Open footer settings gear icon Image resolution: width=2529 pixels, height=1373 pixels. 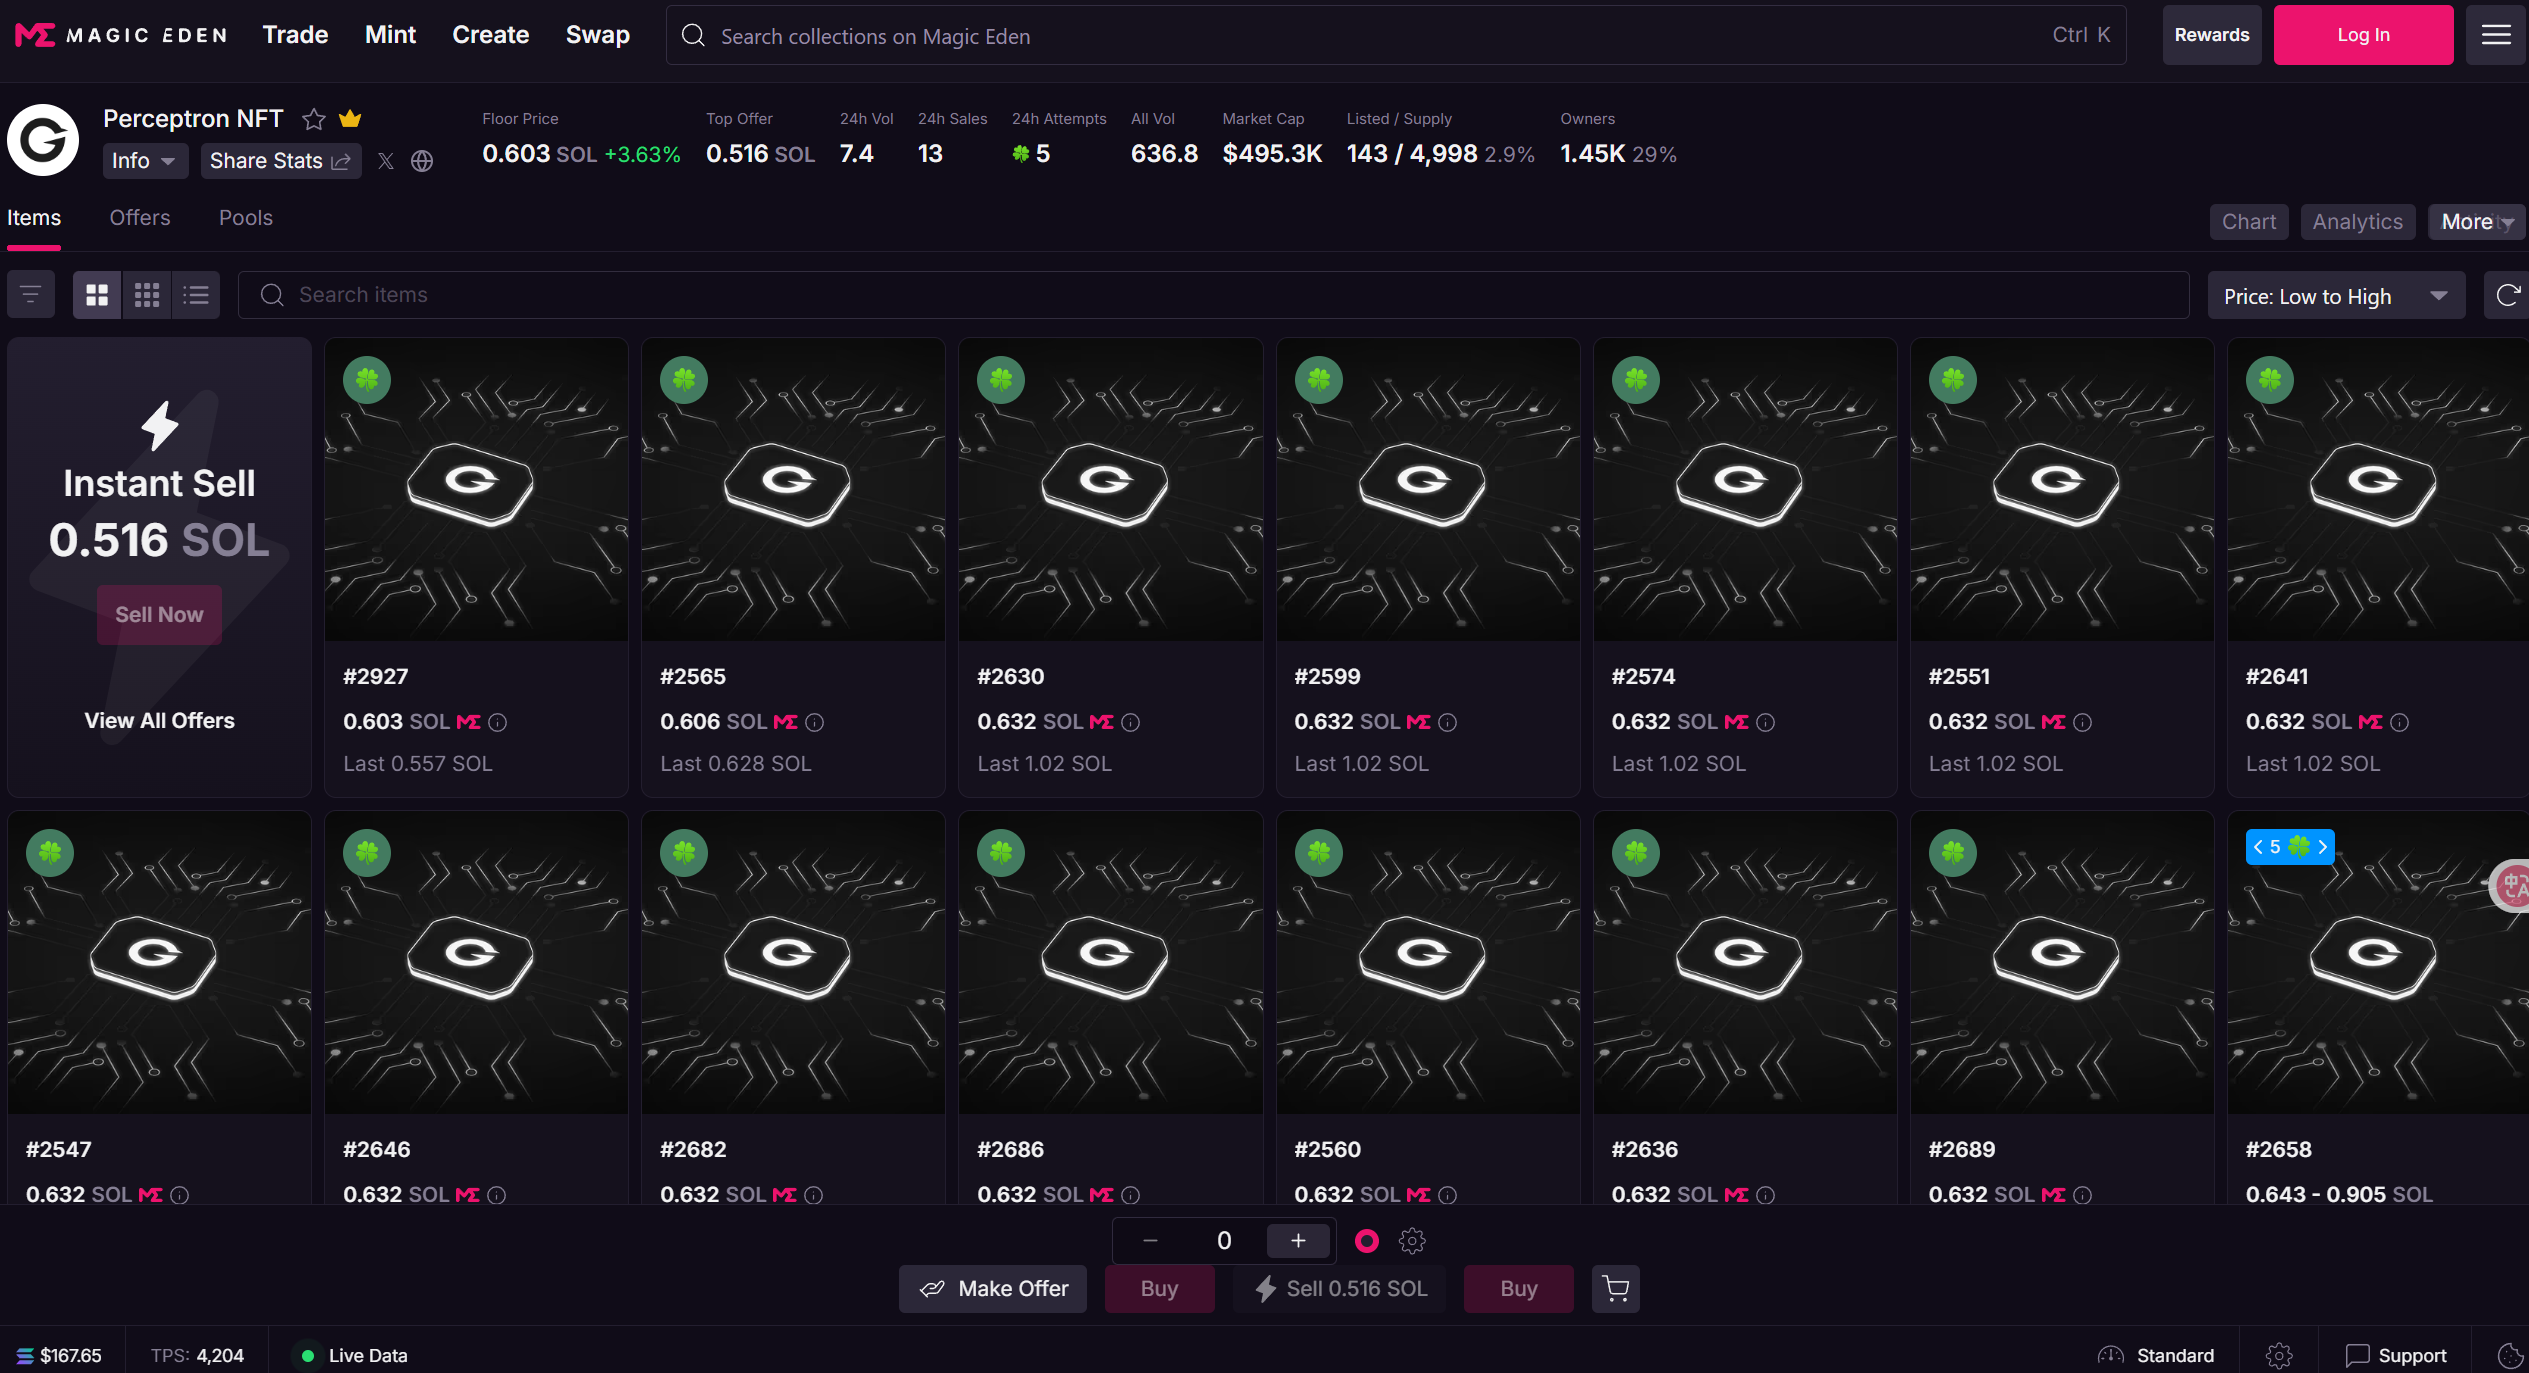(x=2279, y=1355)
